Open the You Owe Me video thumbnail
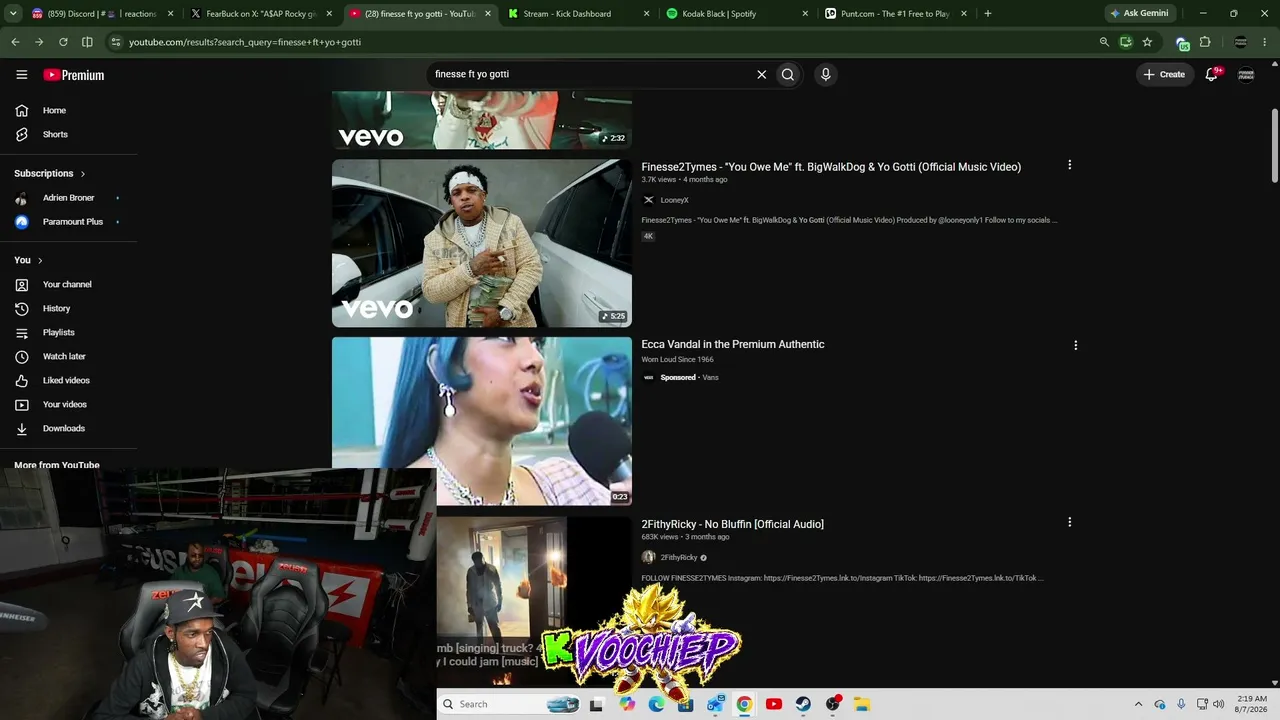1280x720 pixels. click(x=482, y=243)
